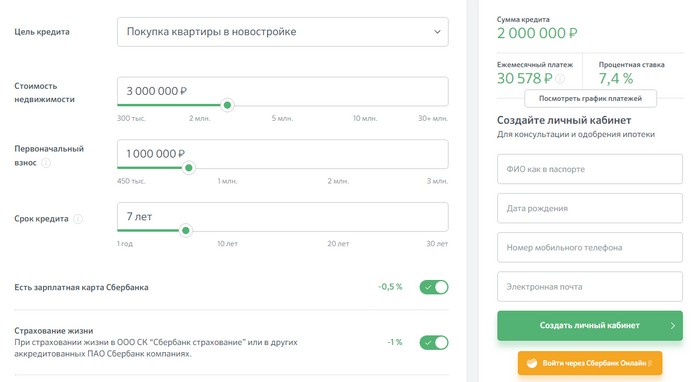Click the interest rate value '7,4 %'
Image resolution: width=700 pixels, height=382 pixels.
616,79
